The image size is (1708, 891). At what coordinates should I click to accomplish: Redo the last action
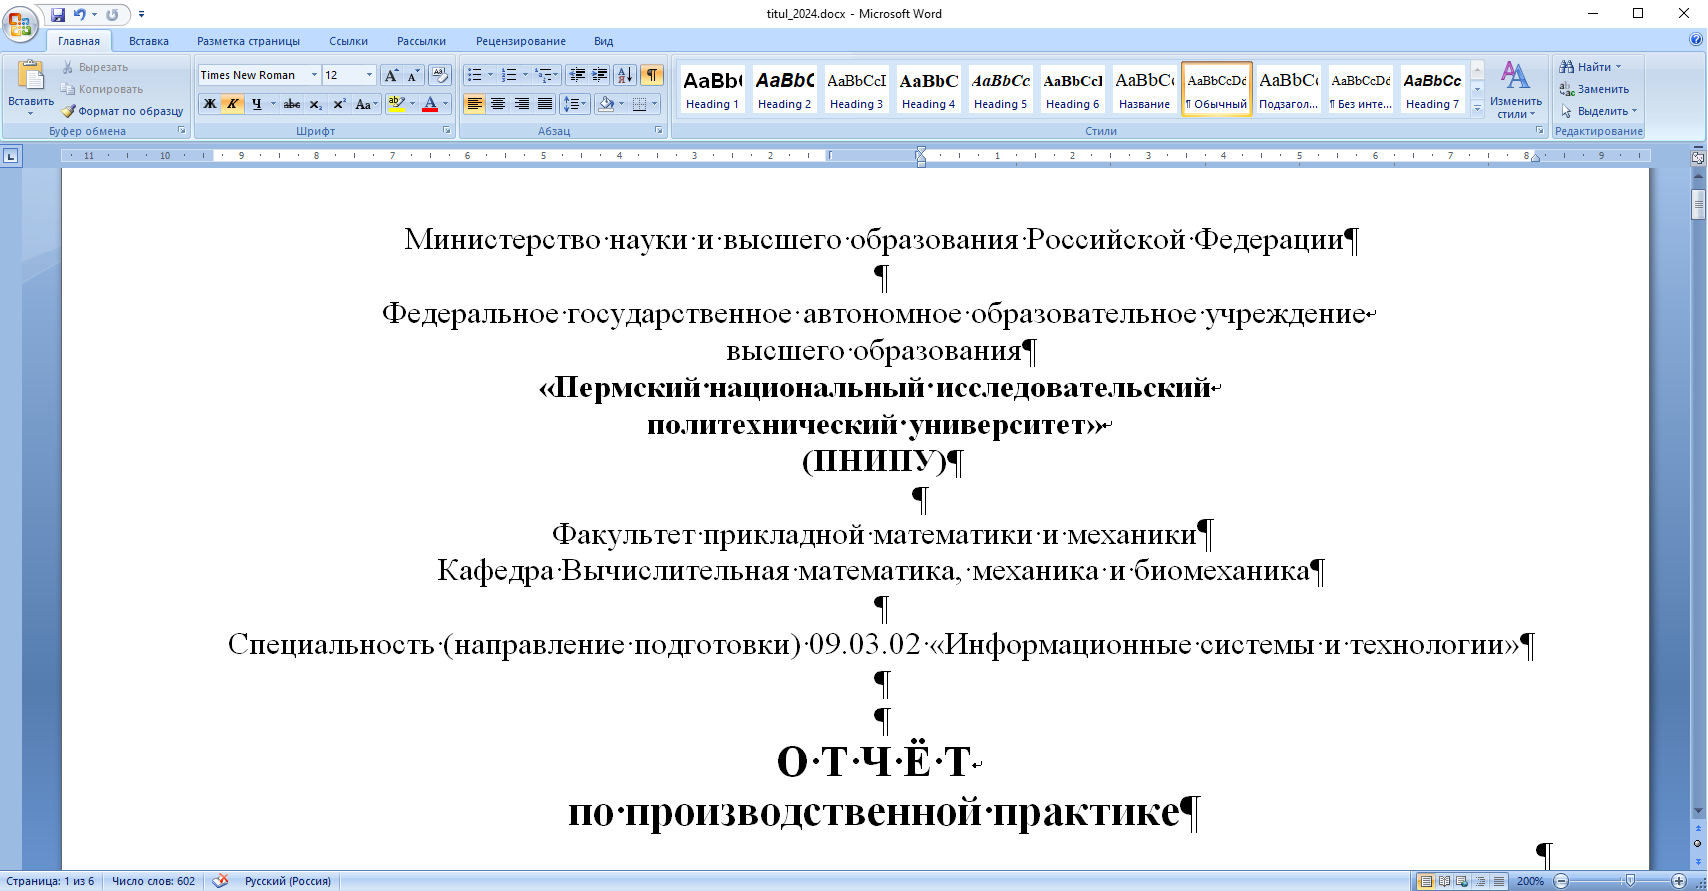pos(112,15)
